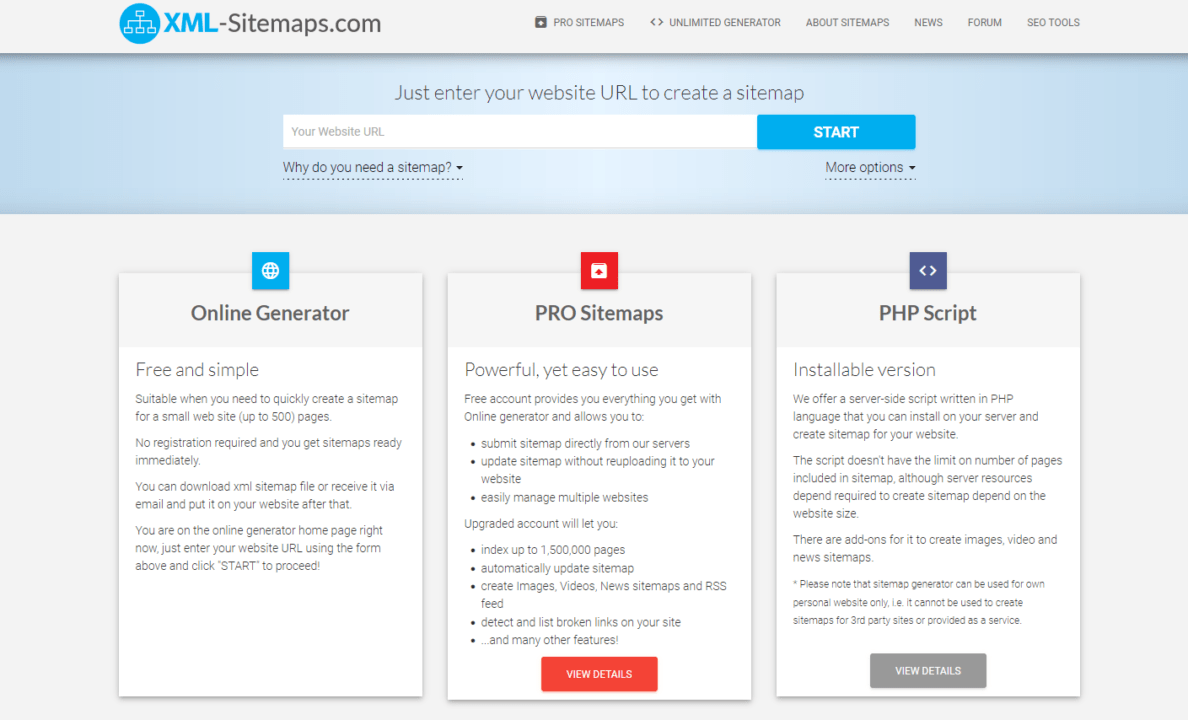Click the "PRO Sitemaps" card heading

pos(599,313)
